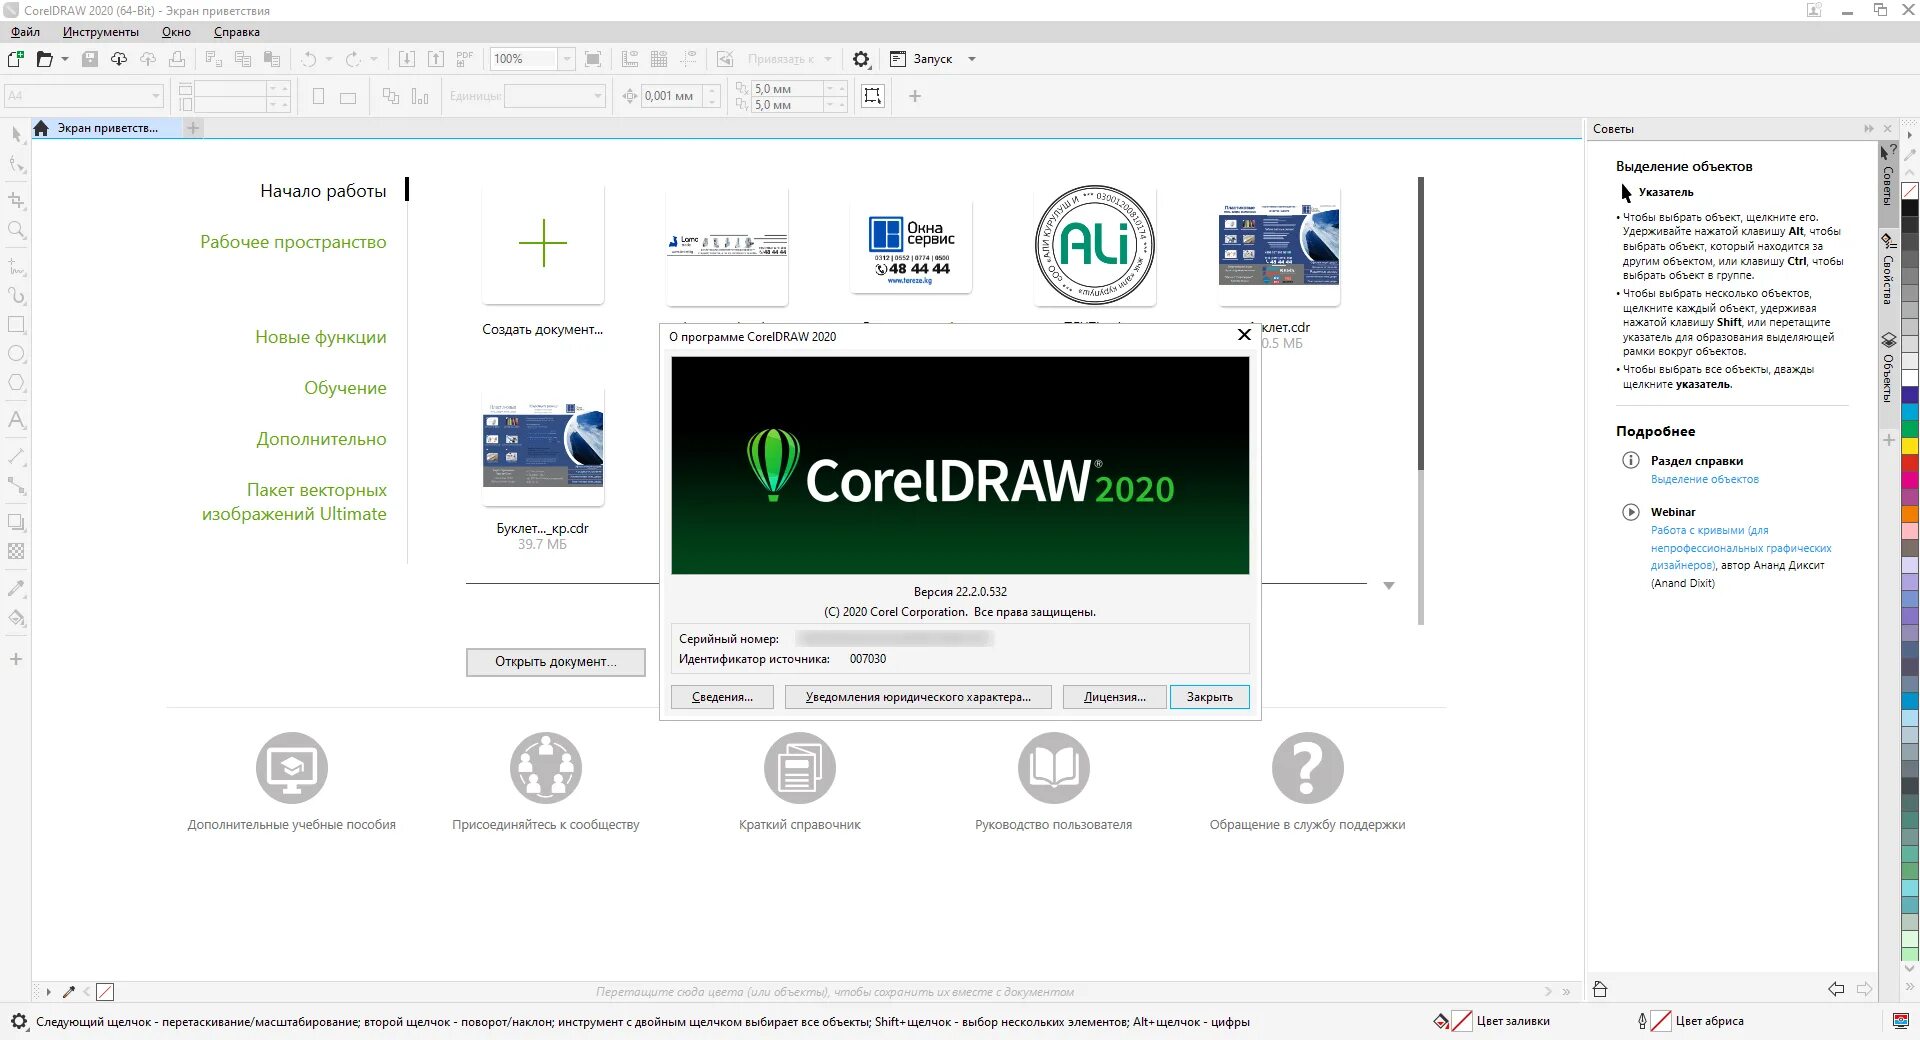Image resolution: width=1920 pixels, height=1040 pixels.
Task: Click the Сведения button in About dialog
Action: pos(722,697)
